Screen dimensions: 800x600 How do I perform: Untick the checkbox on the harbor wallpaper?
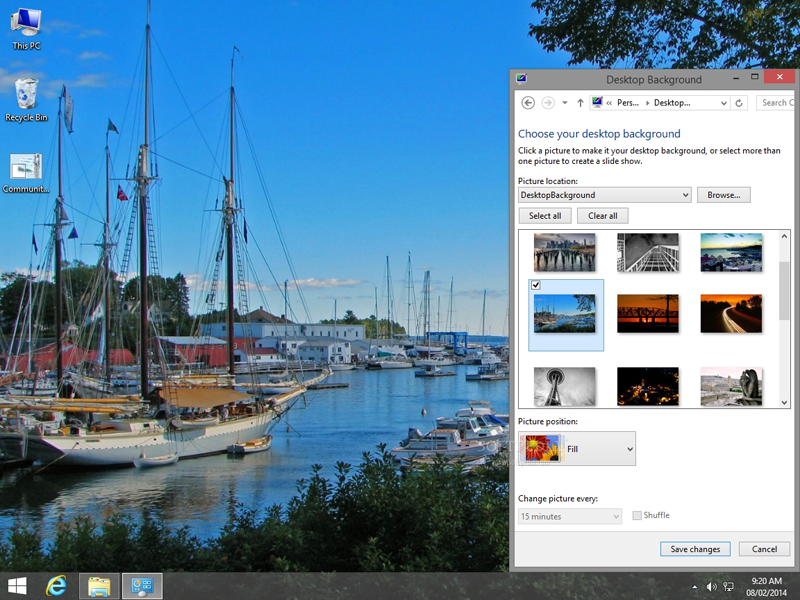[x=537, y=286]
